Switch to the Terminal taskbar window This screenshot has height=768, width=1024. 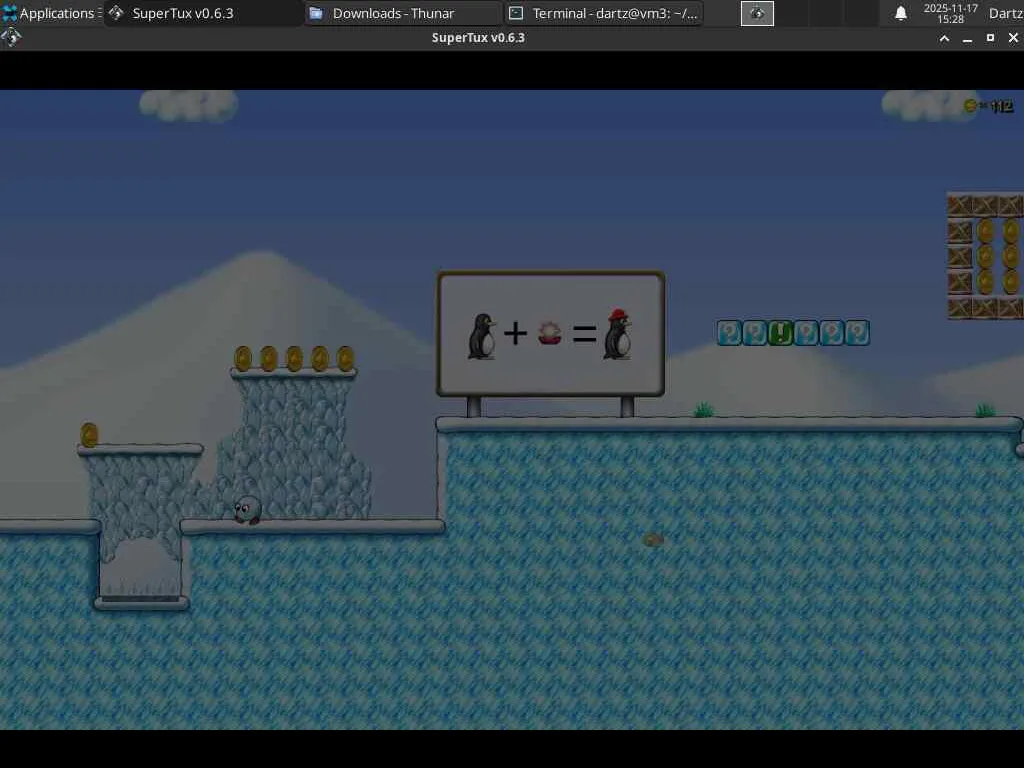(604, 13)
